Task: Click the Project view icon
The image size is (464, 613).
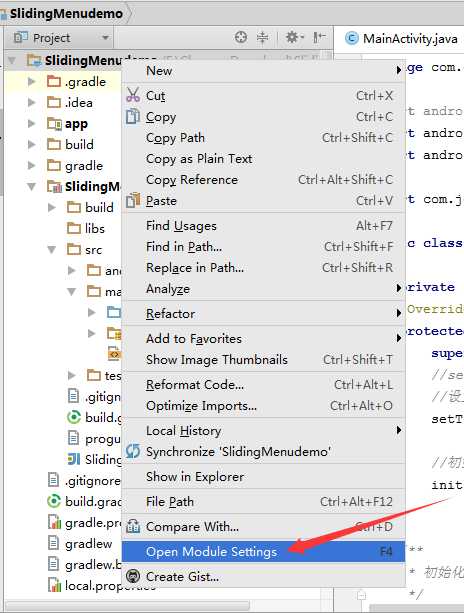Action: [x=21, y=38]
